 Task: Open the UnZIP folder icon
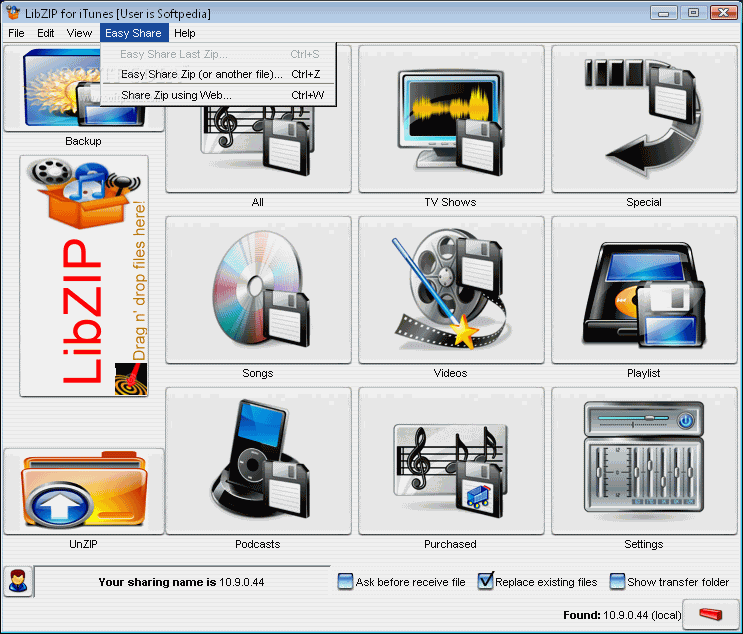pyautogui.click(x=84, y=491)
